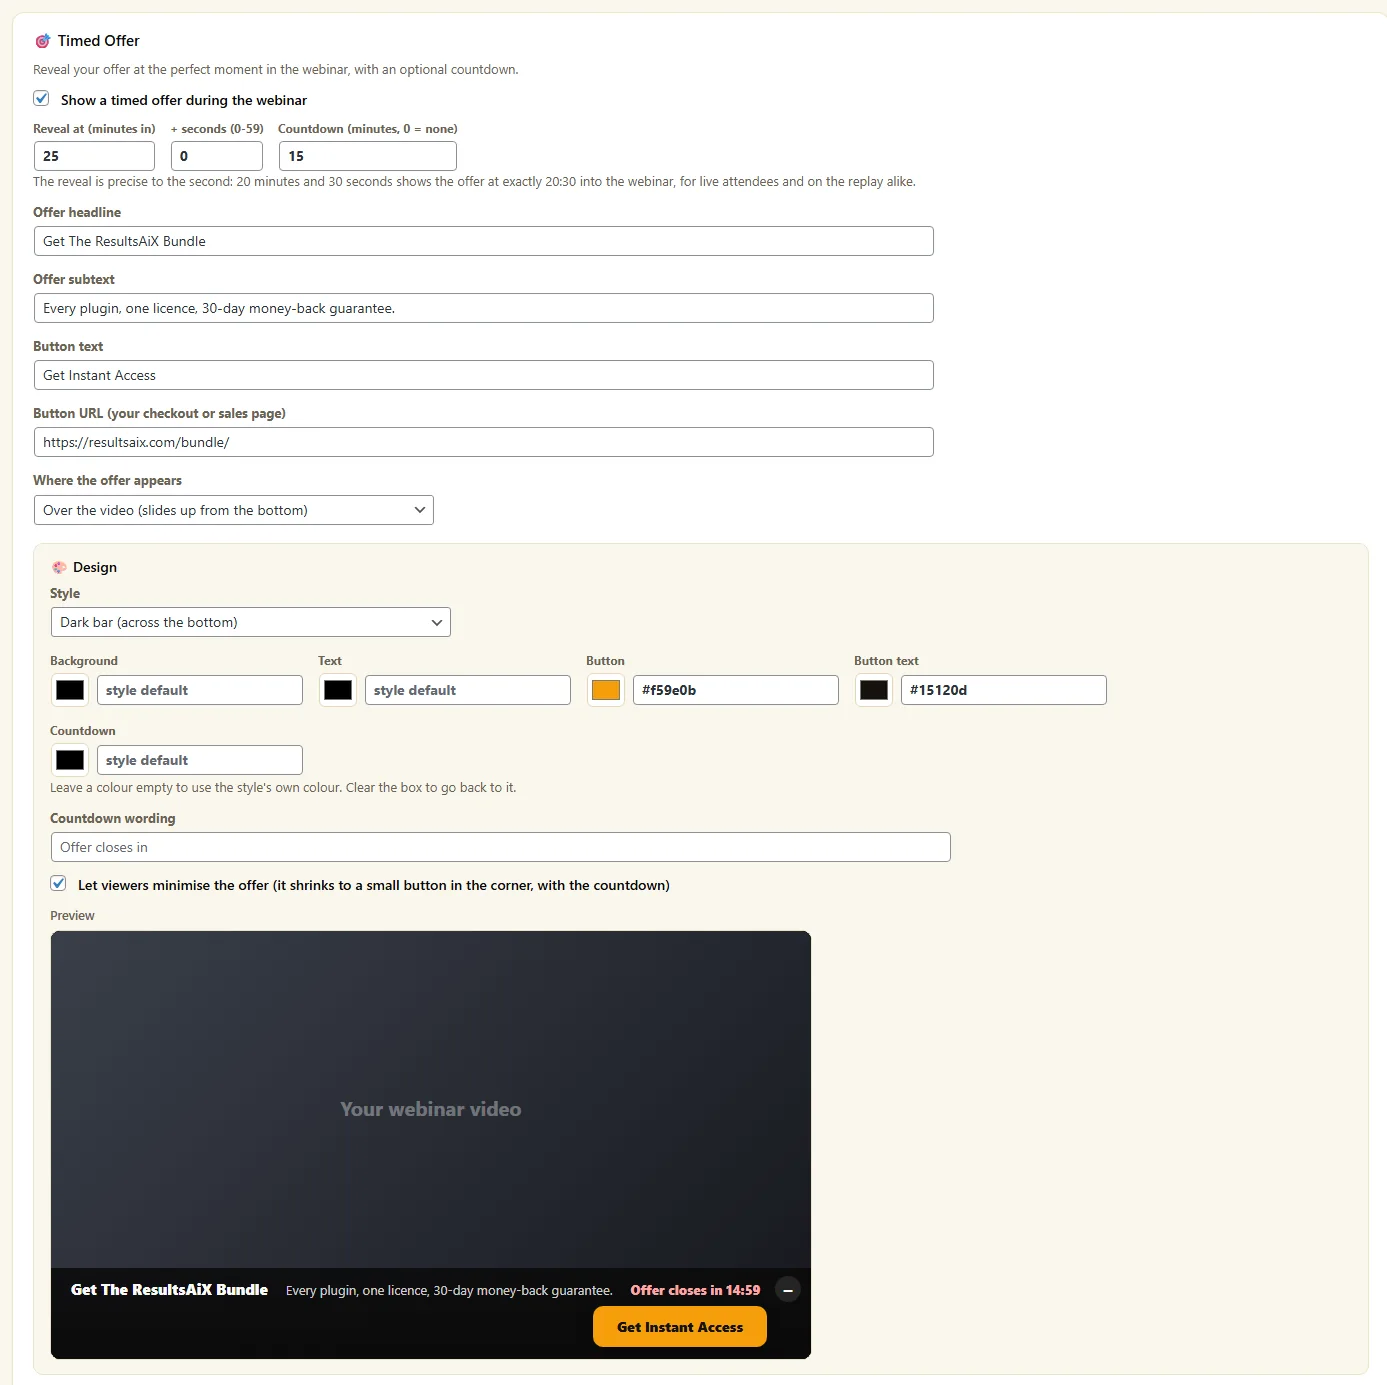The image size is (1387, 1385).
Task: Click the '+ seconds (0-59)' field
Action: coord(217,156)
